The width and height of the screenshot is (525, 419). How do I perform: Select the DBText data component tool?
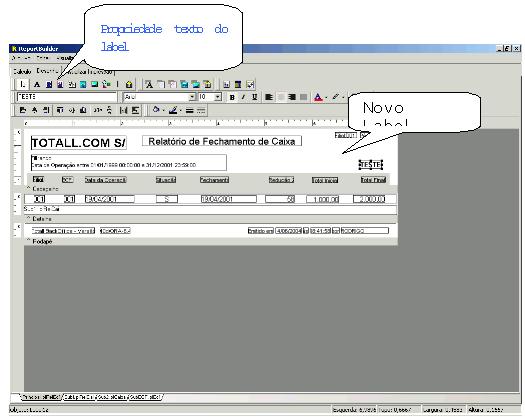149,85
